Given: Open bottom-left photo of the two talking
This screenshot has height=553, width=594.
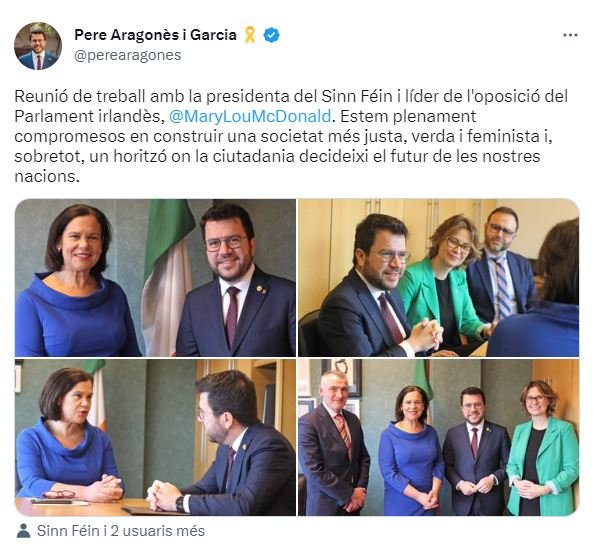Looking at the screenshot, I should (x=155, y=437).
